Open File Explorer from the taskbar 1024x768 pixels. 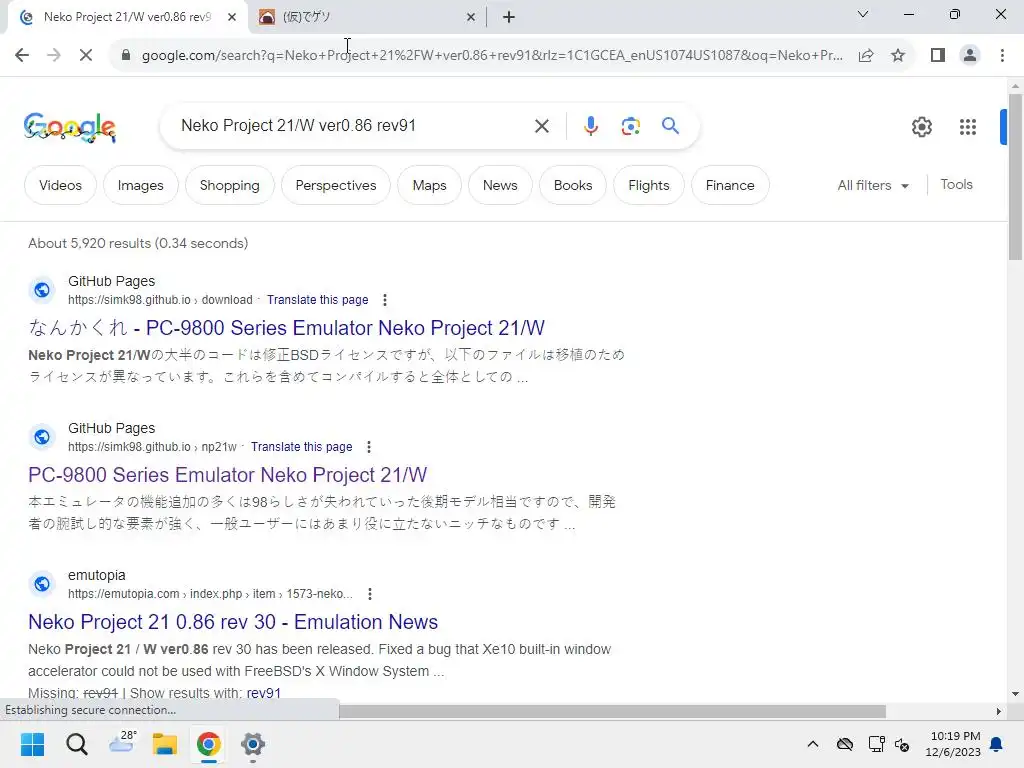point(165,744)
